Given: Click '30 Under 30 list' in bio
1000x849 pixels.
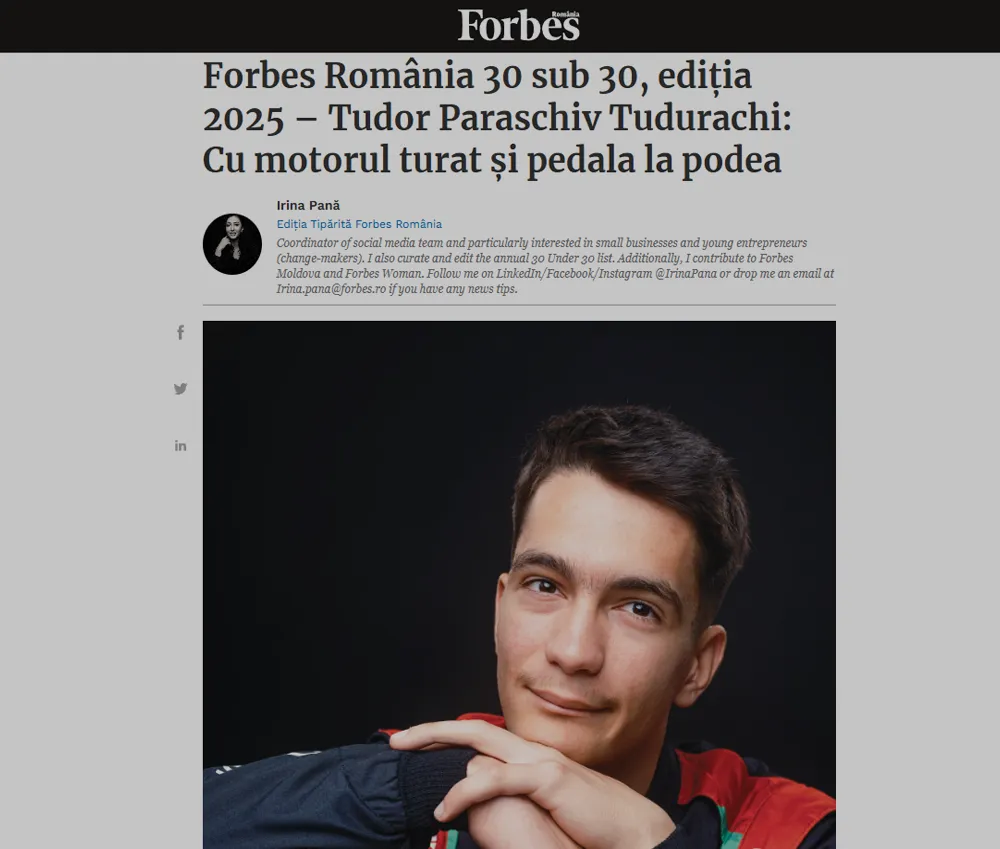Looking at the screenshot, I should coord(572,258).
